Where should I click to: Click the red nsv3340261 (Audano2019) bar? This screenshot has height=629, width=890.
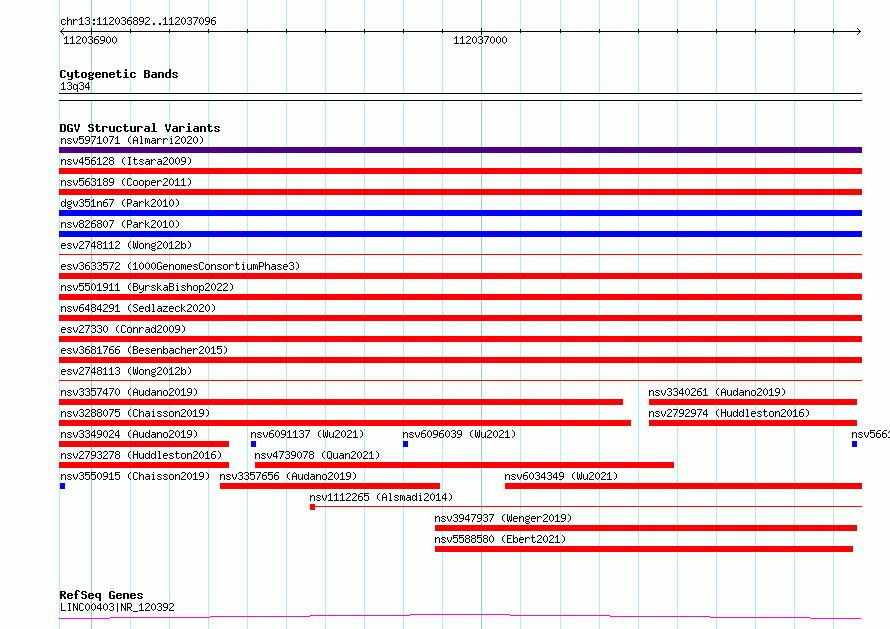pos(753,402)
